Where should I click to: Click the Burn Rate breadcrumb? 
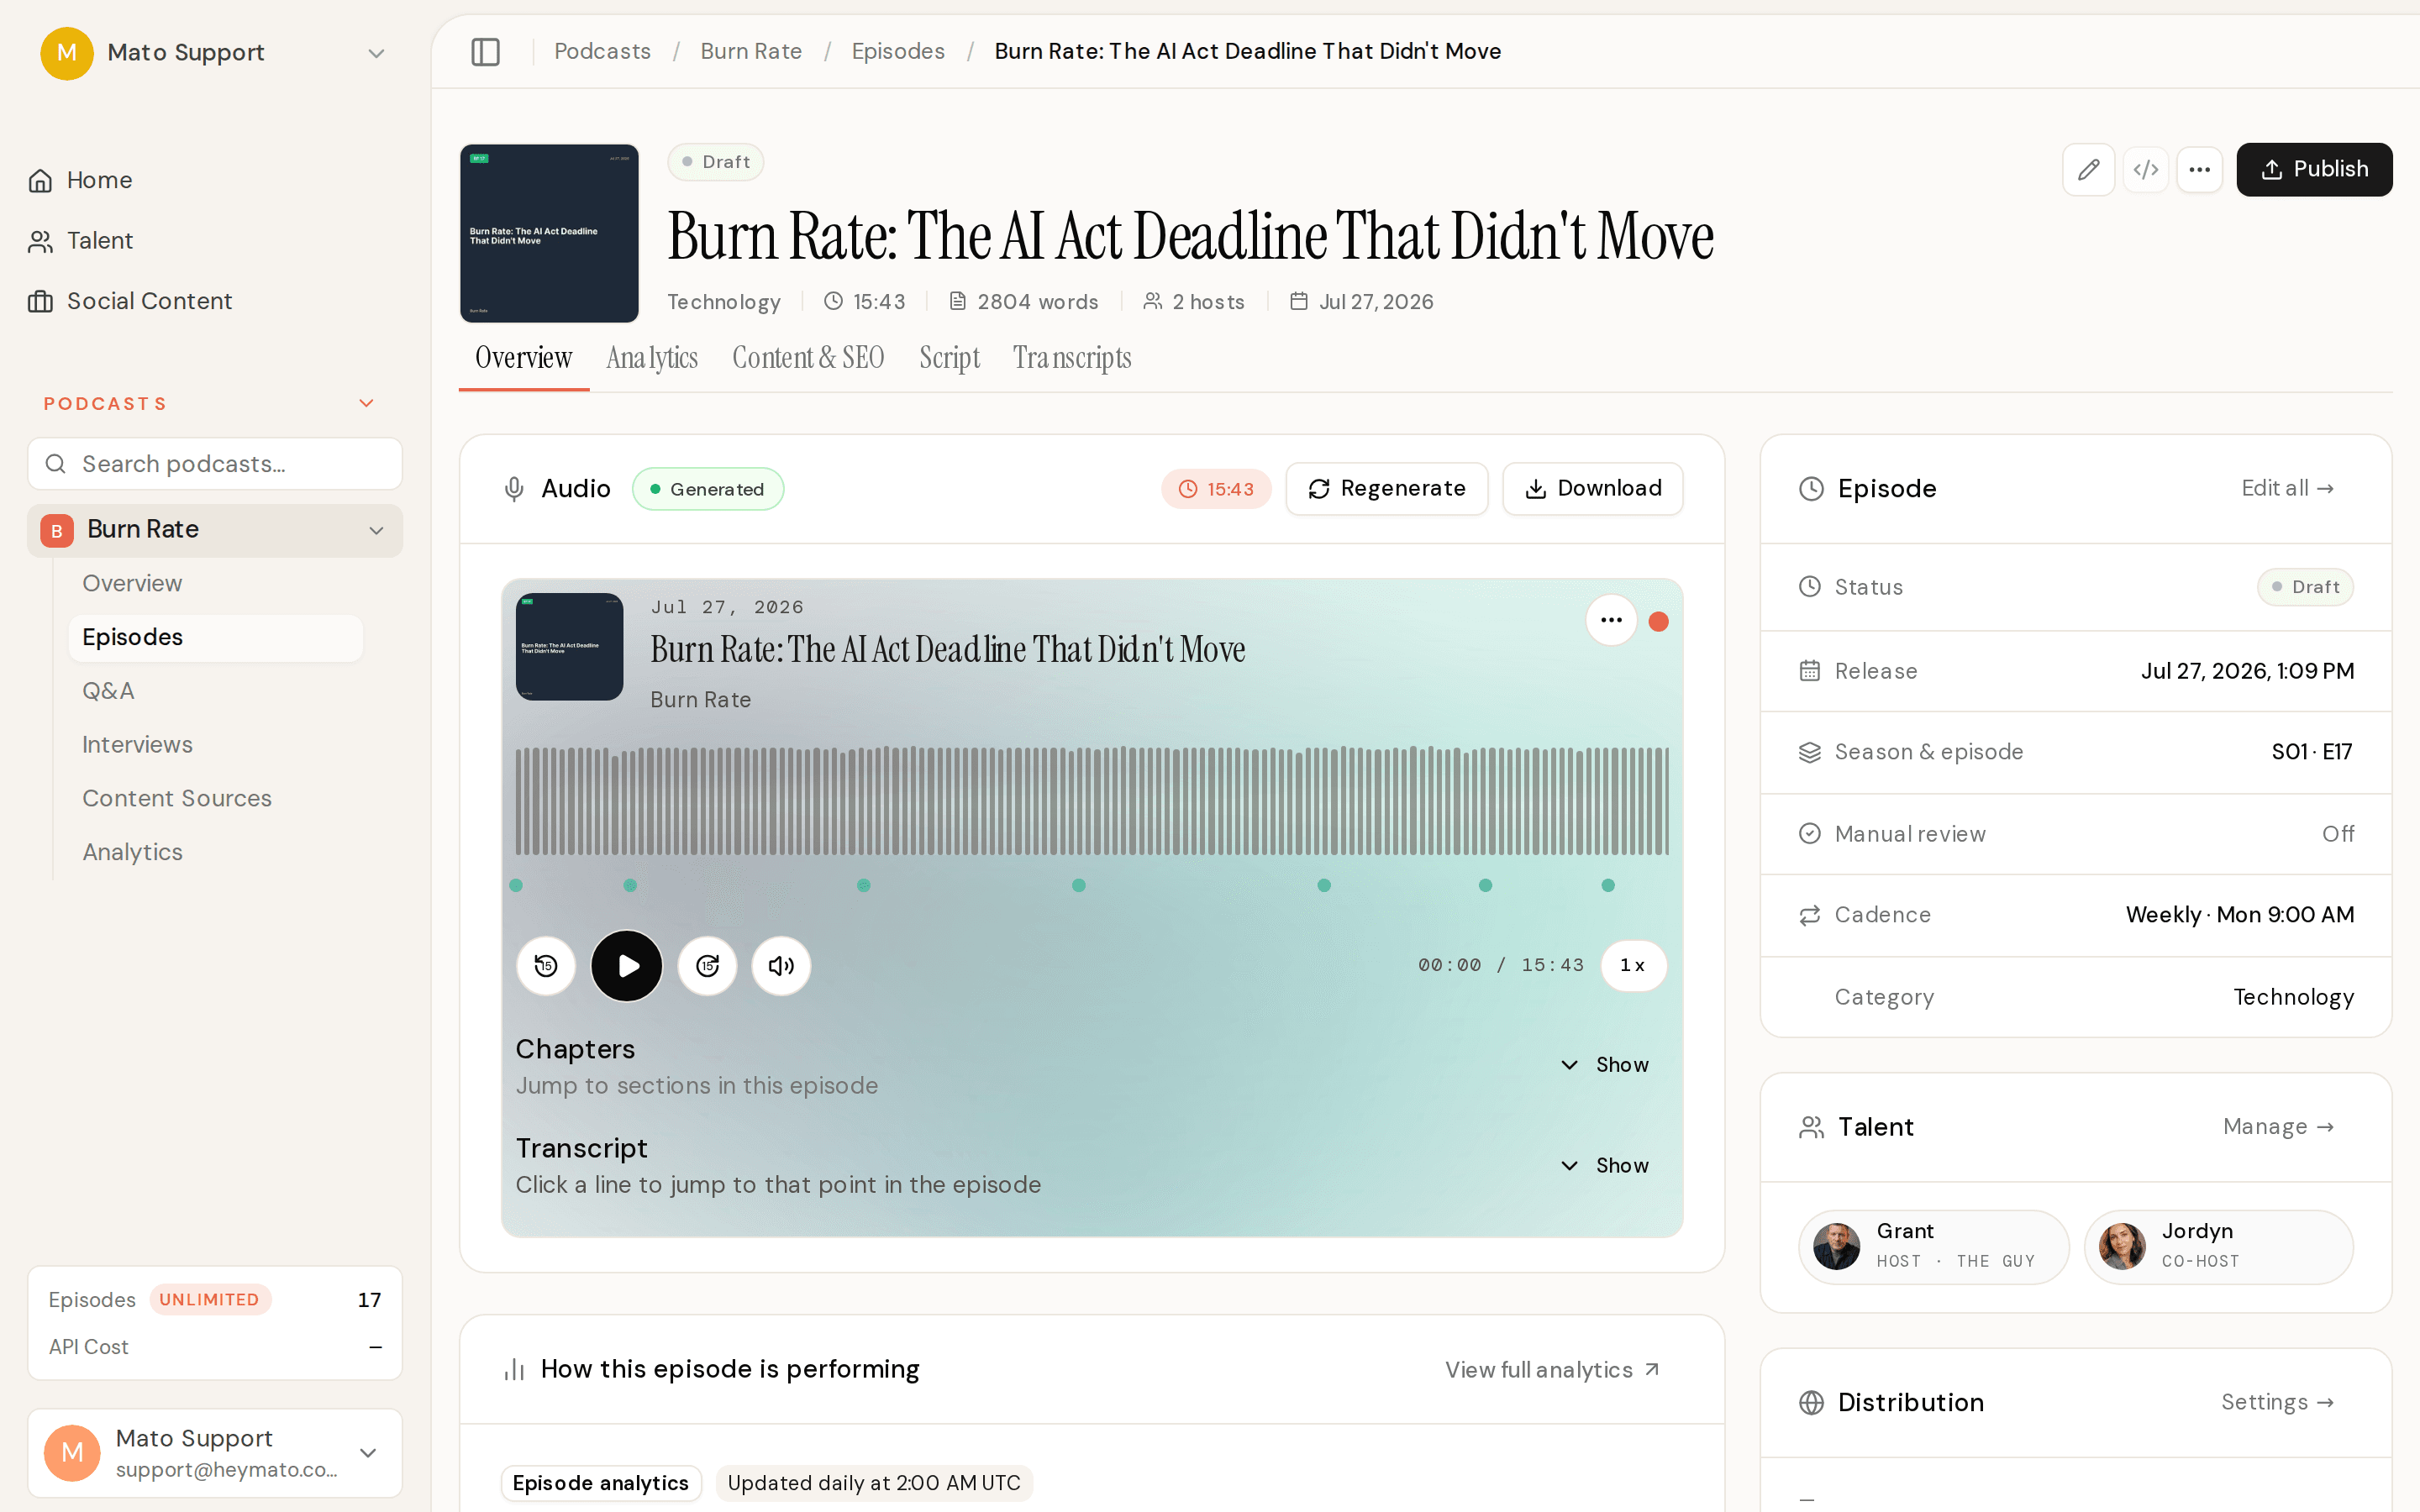pos(751,51)
